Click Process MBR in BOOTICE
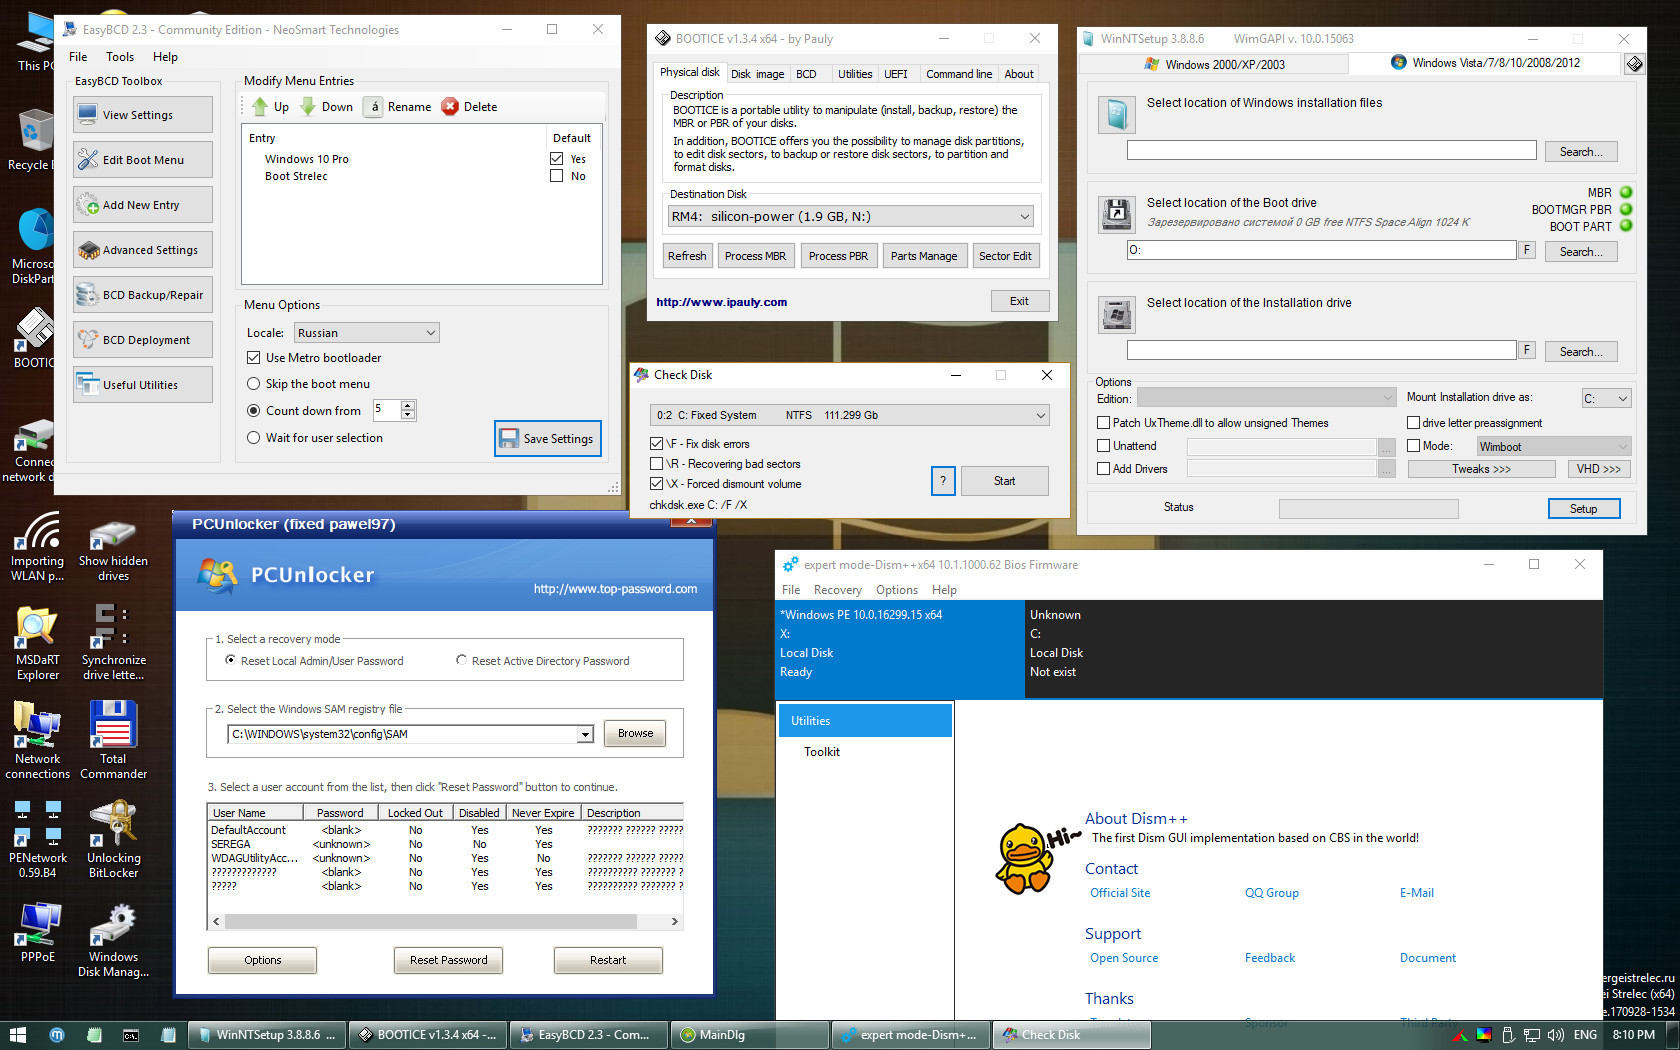 [755, 256]
